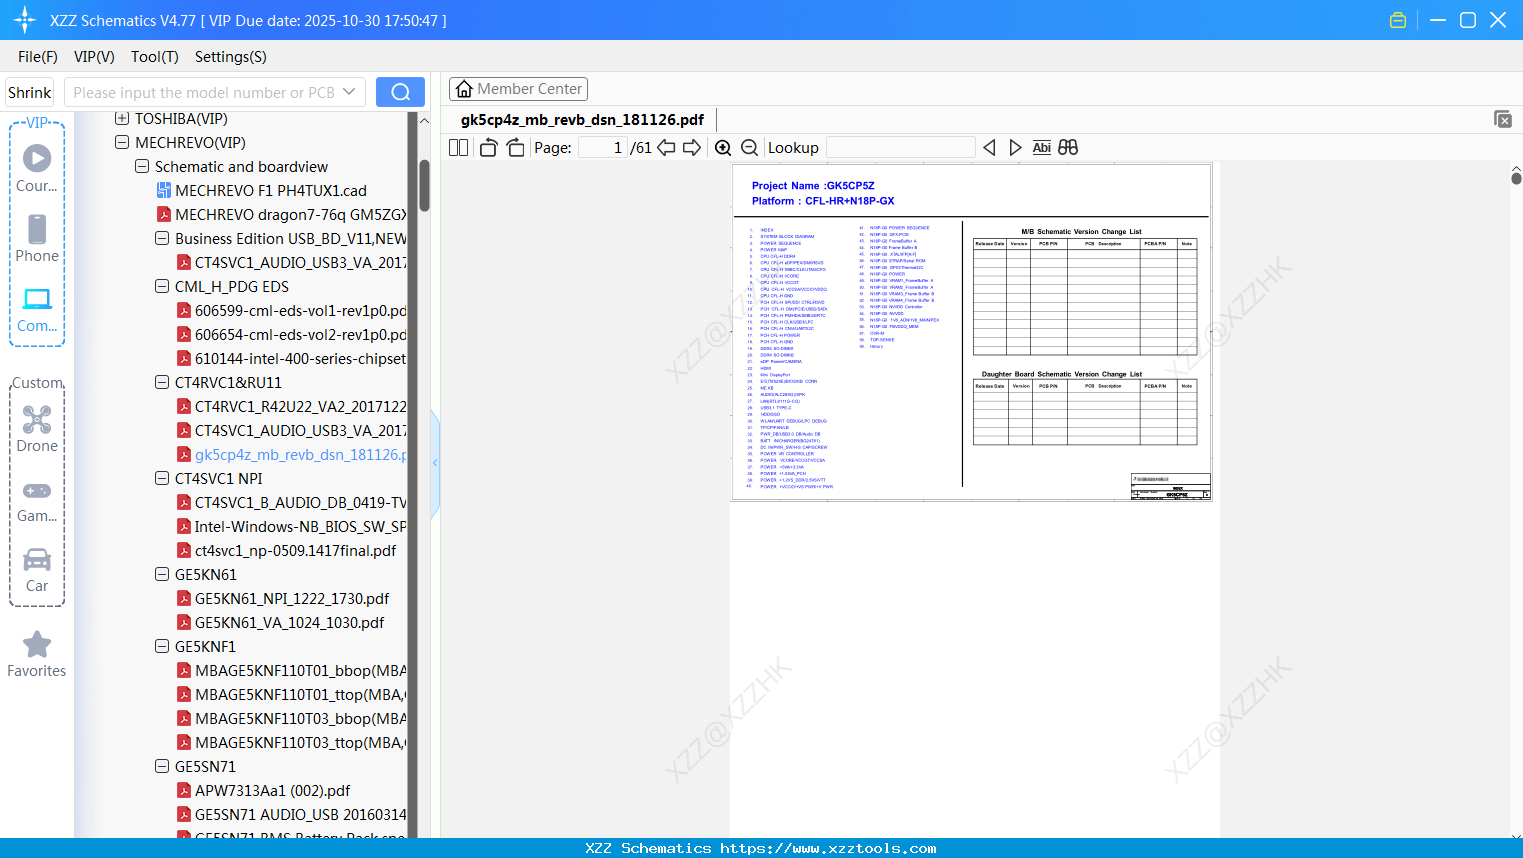The height and width of the screenshot is (858, 1523).
Task: Expand the TOSHIBA(VIP) node
Action: (122, 119)
